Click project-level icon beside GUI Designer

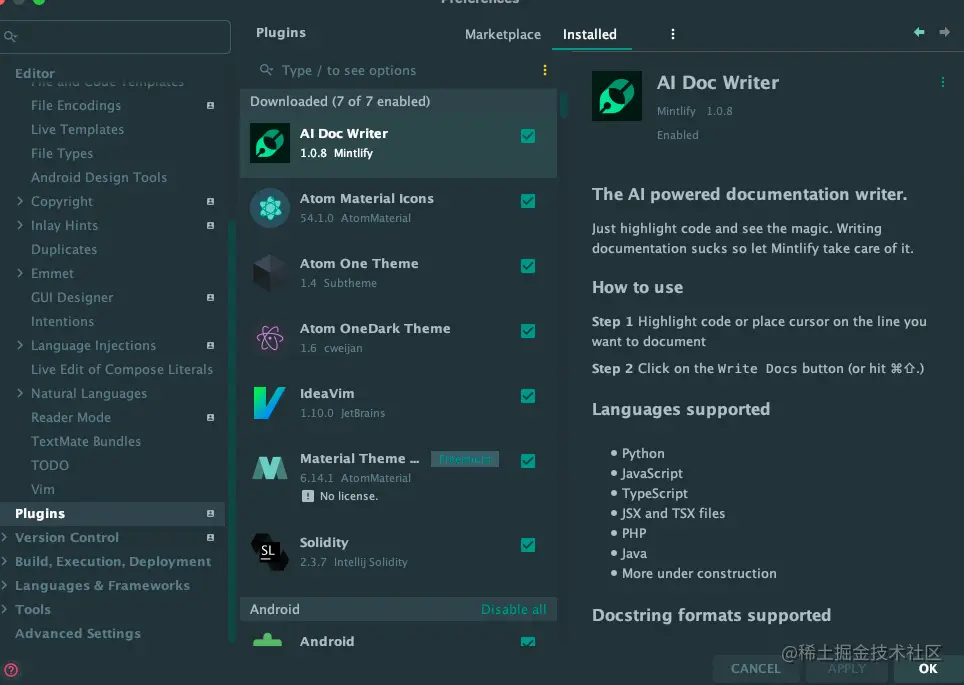tap(210, 298)
